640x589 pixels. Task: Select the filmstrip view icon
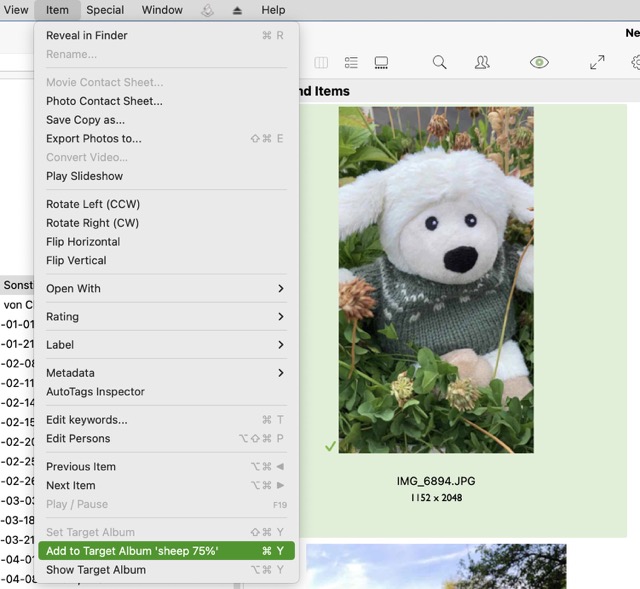(x=381, y=62)
